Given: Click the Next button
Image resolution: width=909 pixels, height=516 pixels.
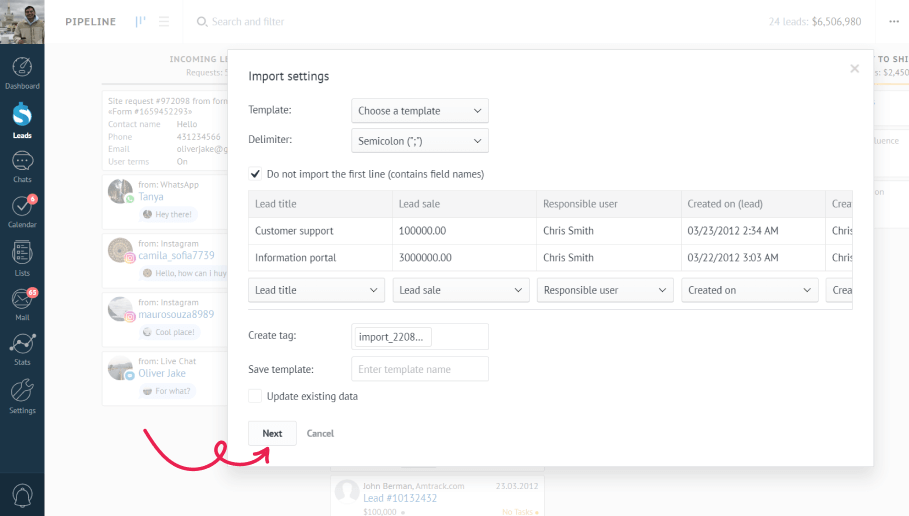Looking at the screenshot, I should point(272,433).
